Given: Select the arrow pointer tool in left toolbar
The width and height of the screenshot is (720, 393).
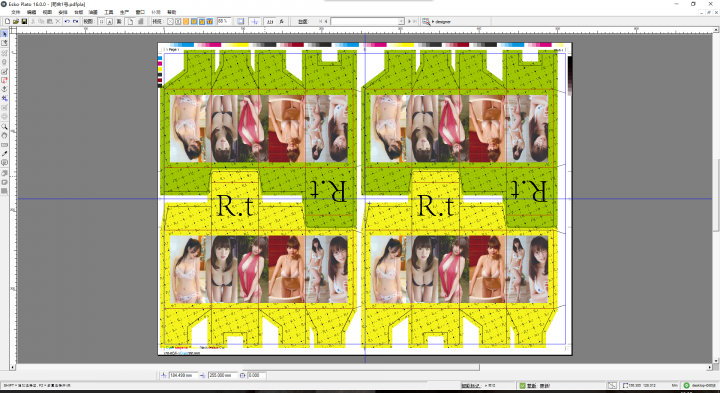Looking at the screenshot, I should pyautogui.click(x=5, y=34).
